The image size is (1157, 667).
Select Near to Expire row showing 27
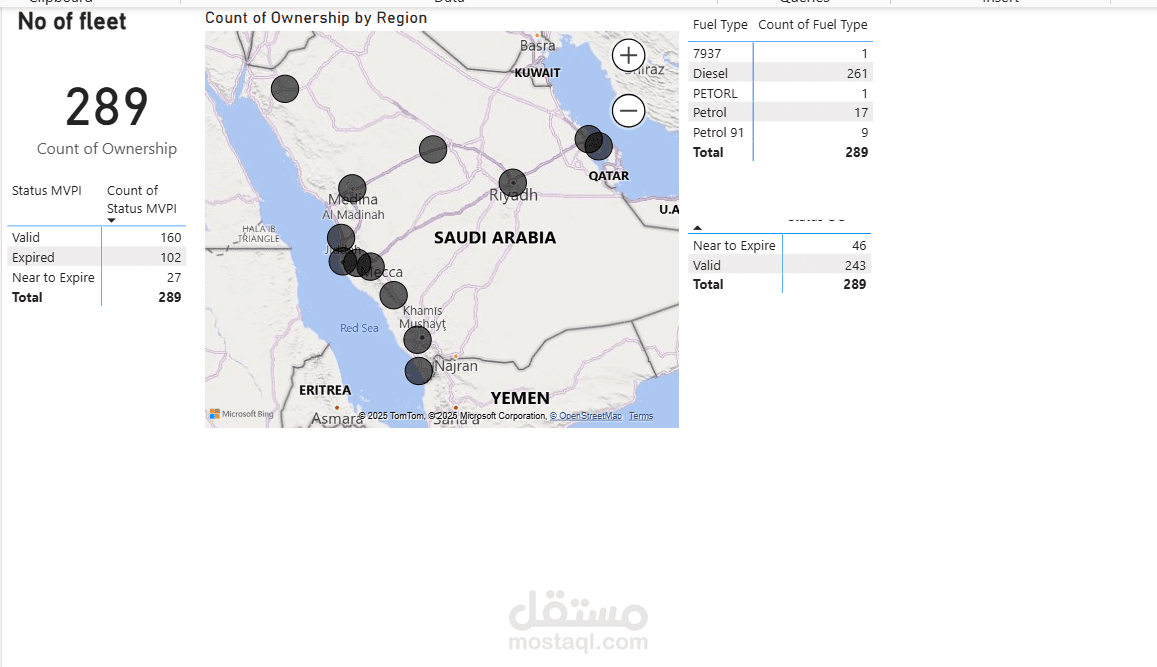pyautogui.click(x=97, y=277)
